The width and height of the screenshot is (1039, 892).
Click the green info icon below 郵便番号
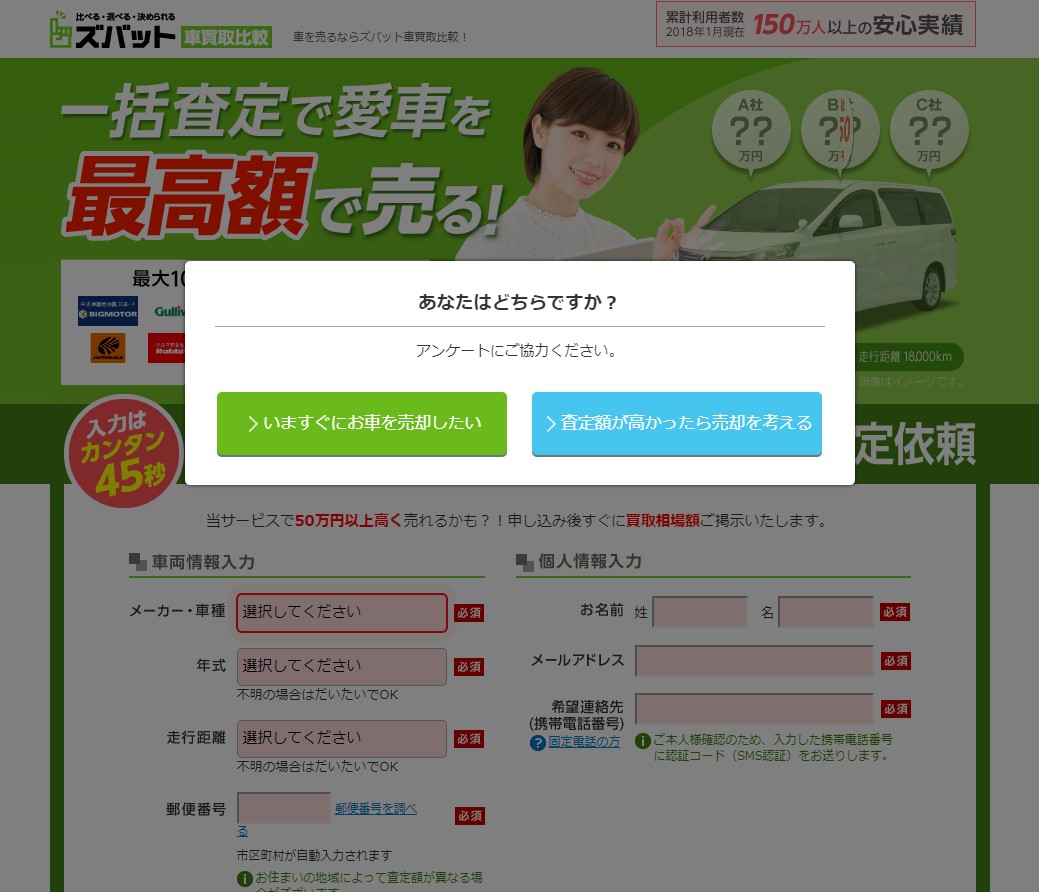click(x=245, y=879)
